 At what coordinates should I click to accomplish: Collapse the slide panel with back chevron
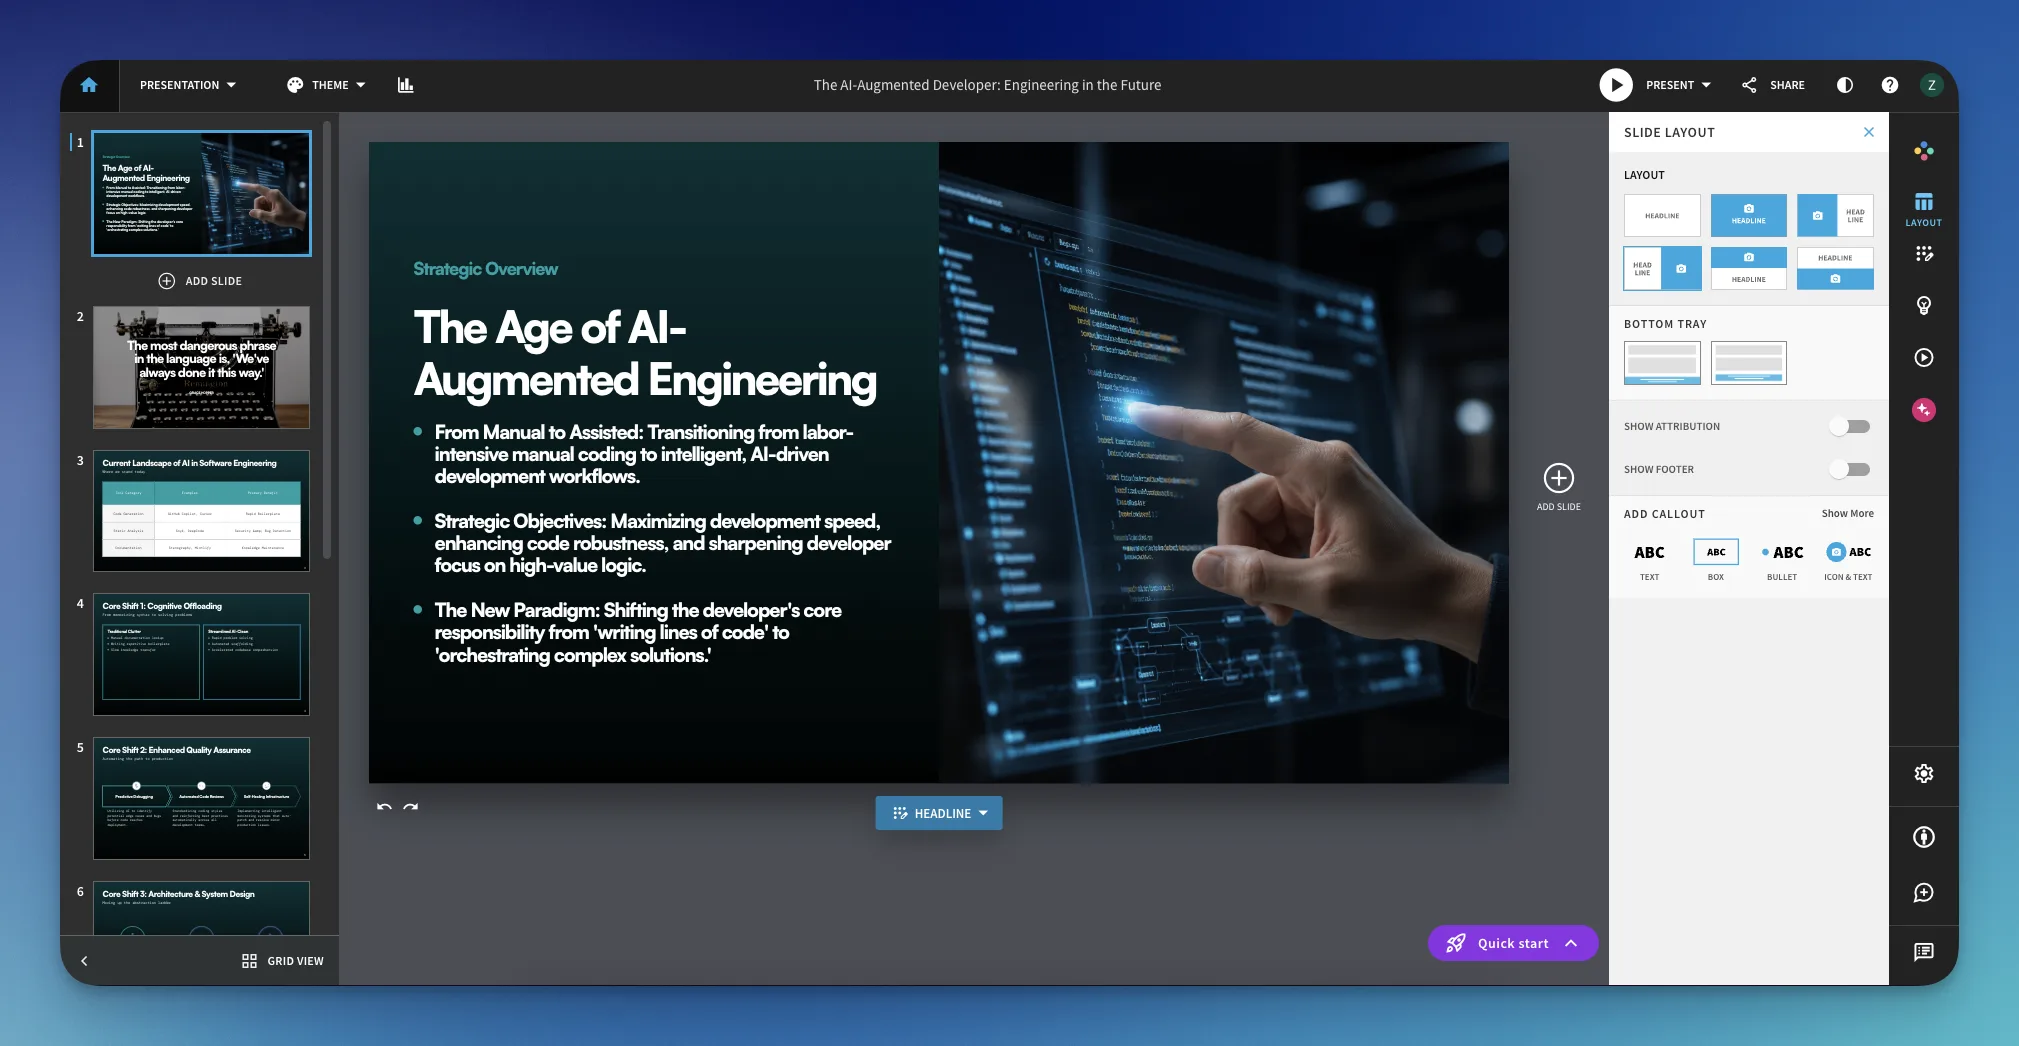[84, 961]
